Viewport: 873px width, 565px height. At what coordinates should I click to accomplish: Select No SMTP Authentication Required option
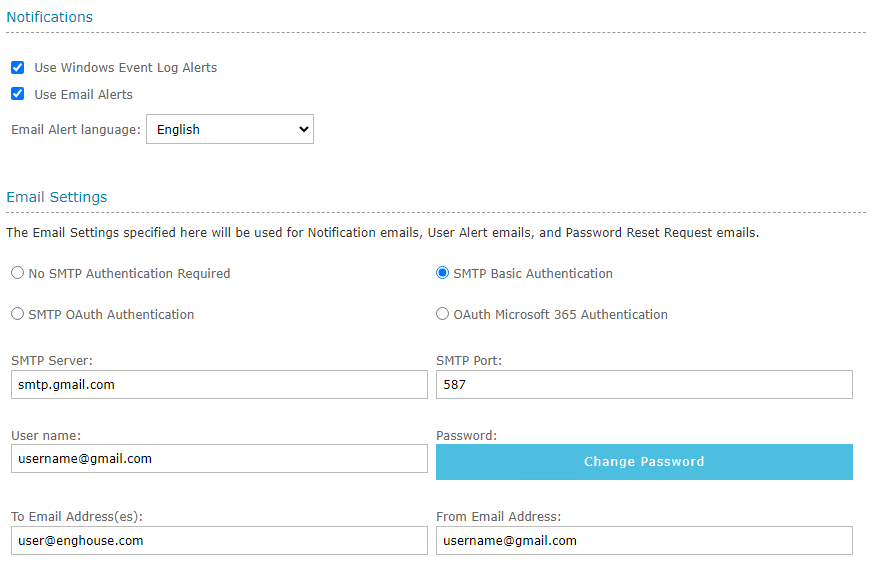click(x=18, y=273)
